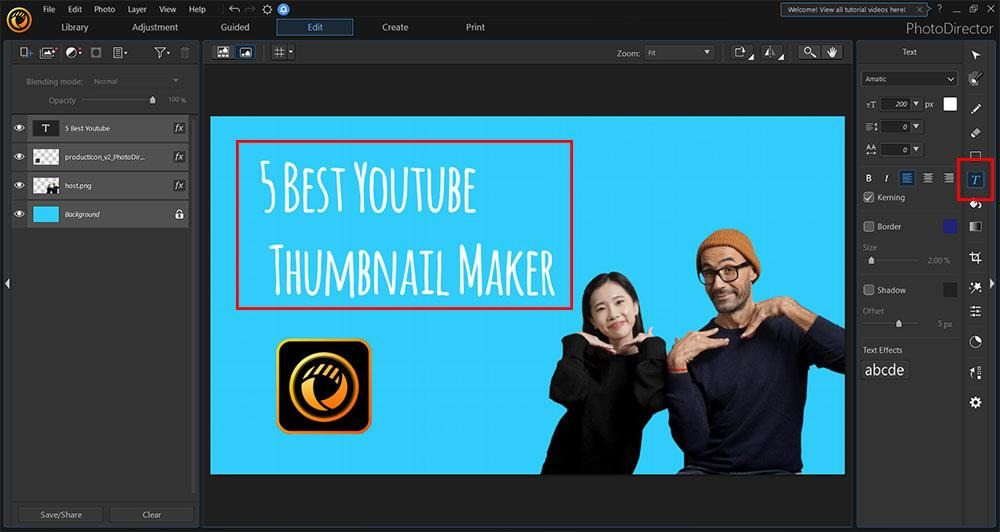The width and height of the screenshot is (1000, 532).
Task: Enable the Shadow checkbox
Action: (869, 290)
